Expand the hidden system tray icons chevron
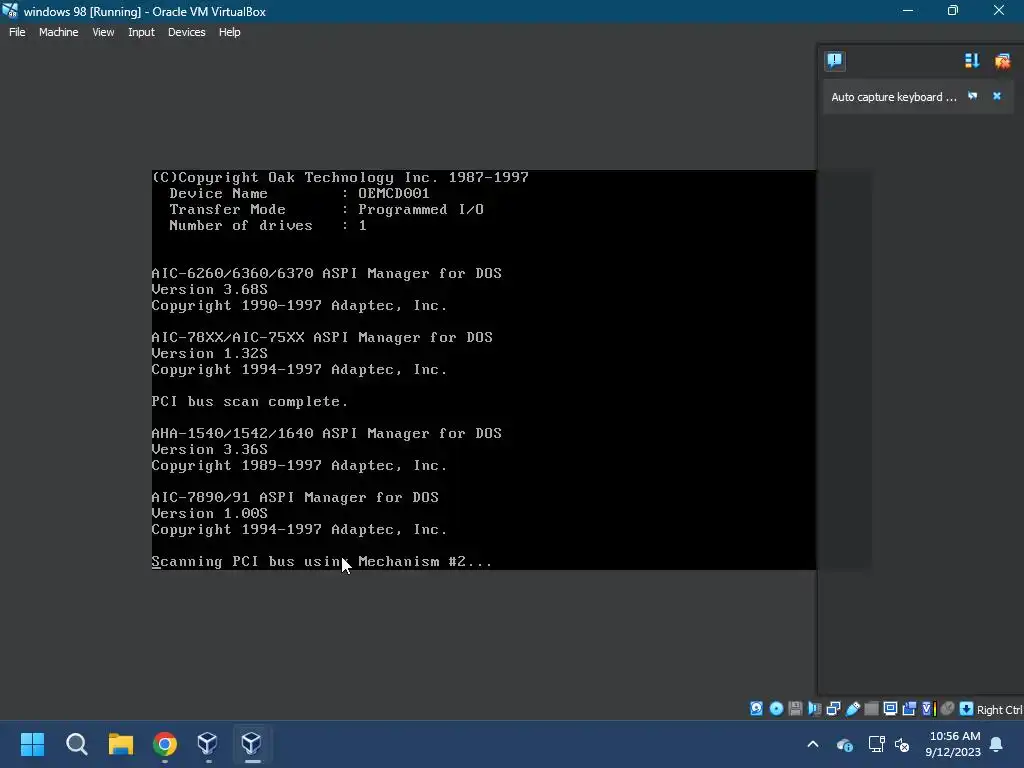 pyautogui.click(x=813, y=744)
